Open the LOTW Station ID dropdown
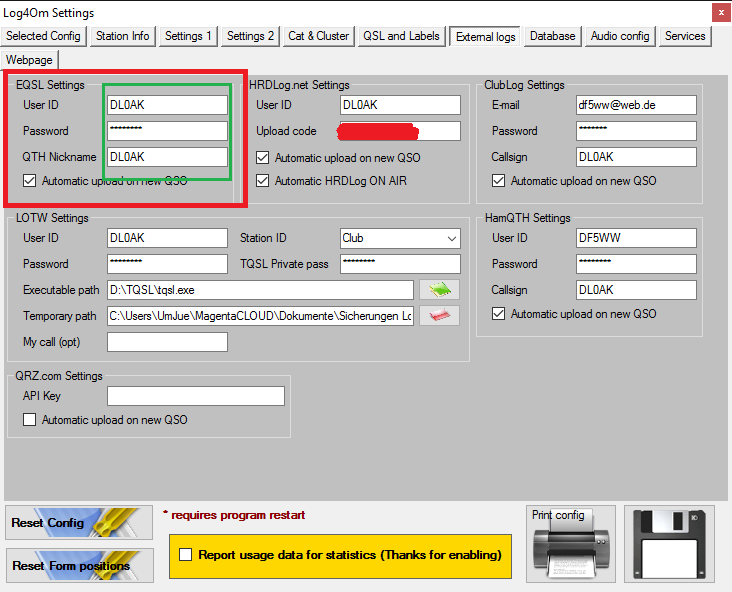Viewport: 732px width, 592px height. coord(451,238)
